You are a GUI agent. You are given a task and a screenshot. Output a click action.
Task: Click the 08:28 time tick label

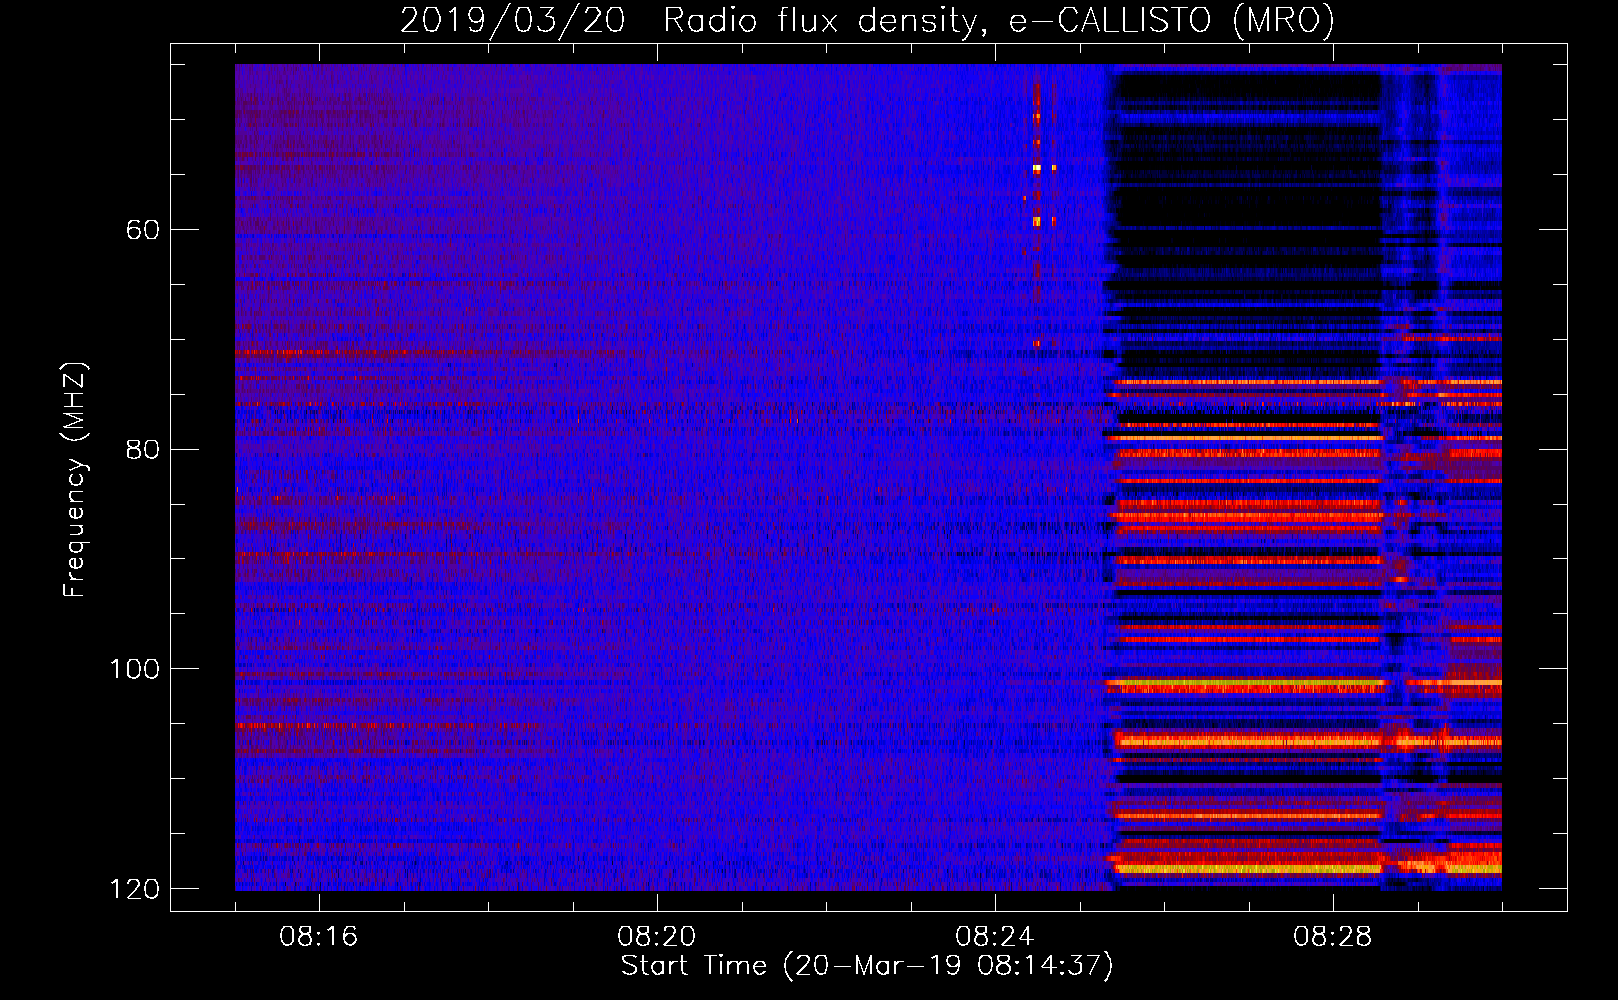(x=1333, y=937)
